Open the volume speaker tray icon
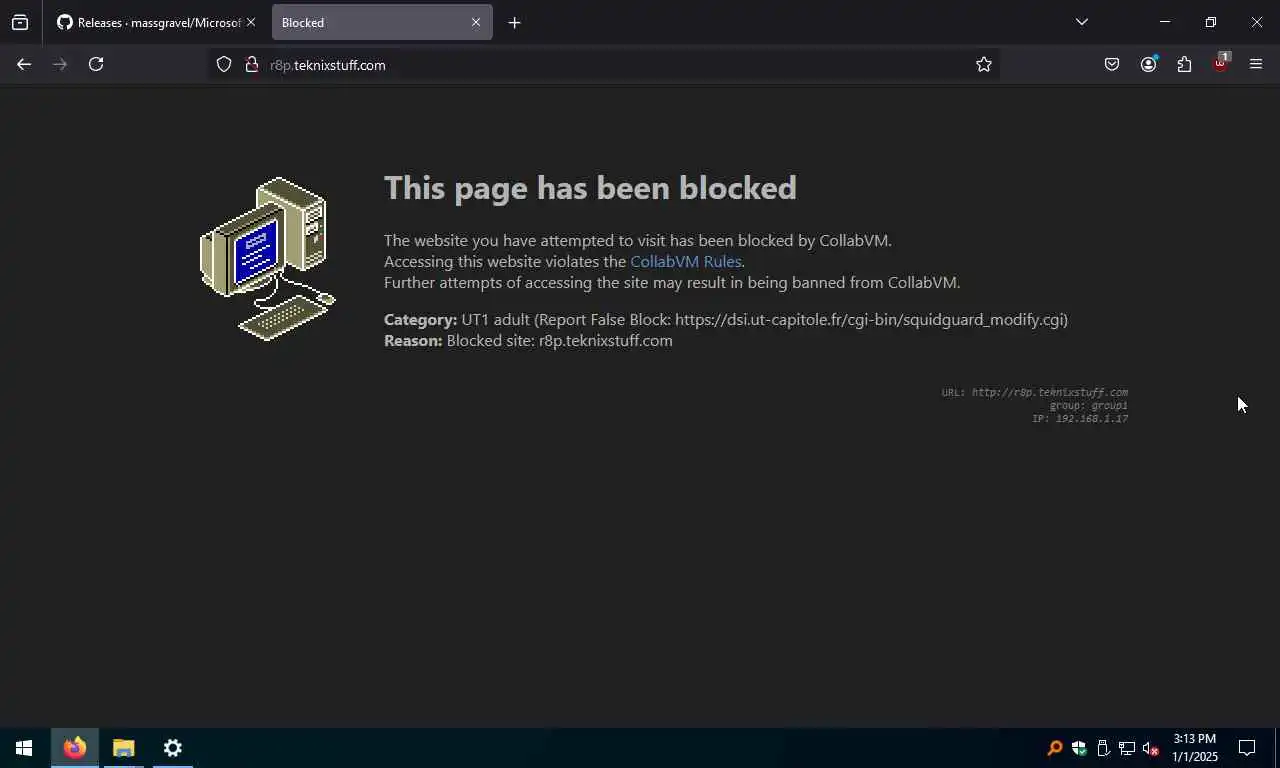The width and height of the screenshot is (1280, 768). [x=1150, y=748]
